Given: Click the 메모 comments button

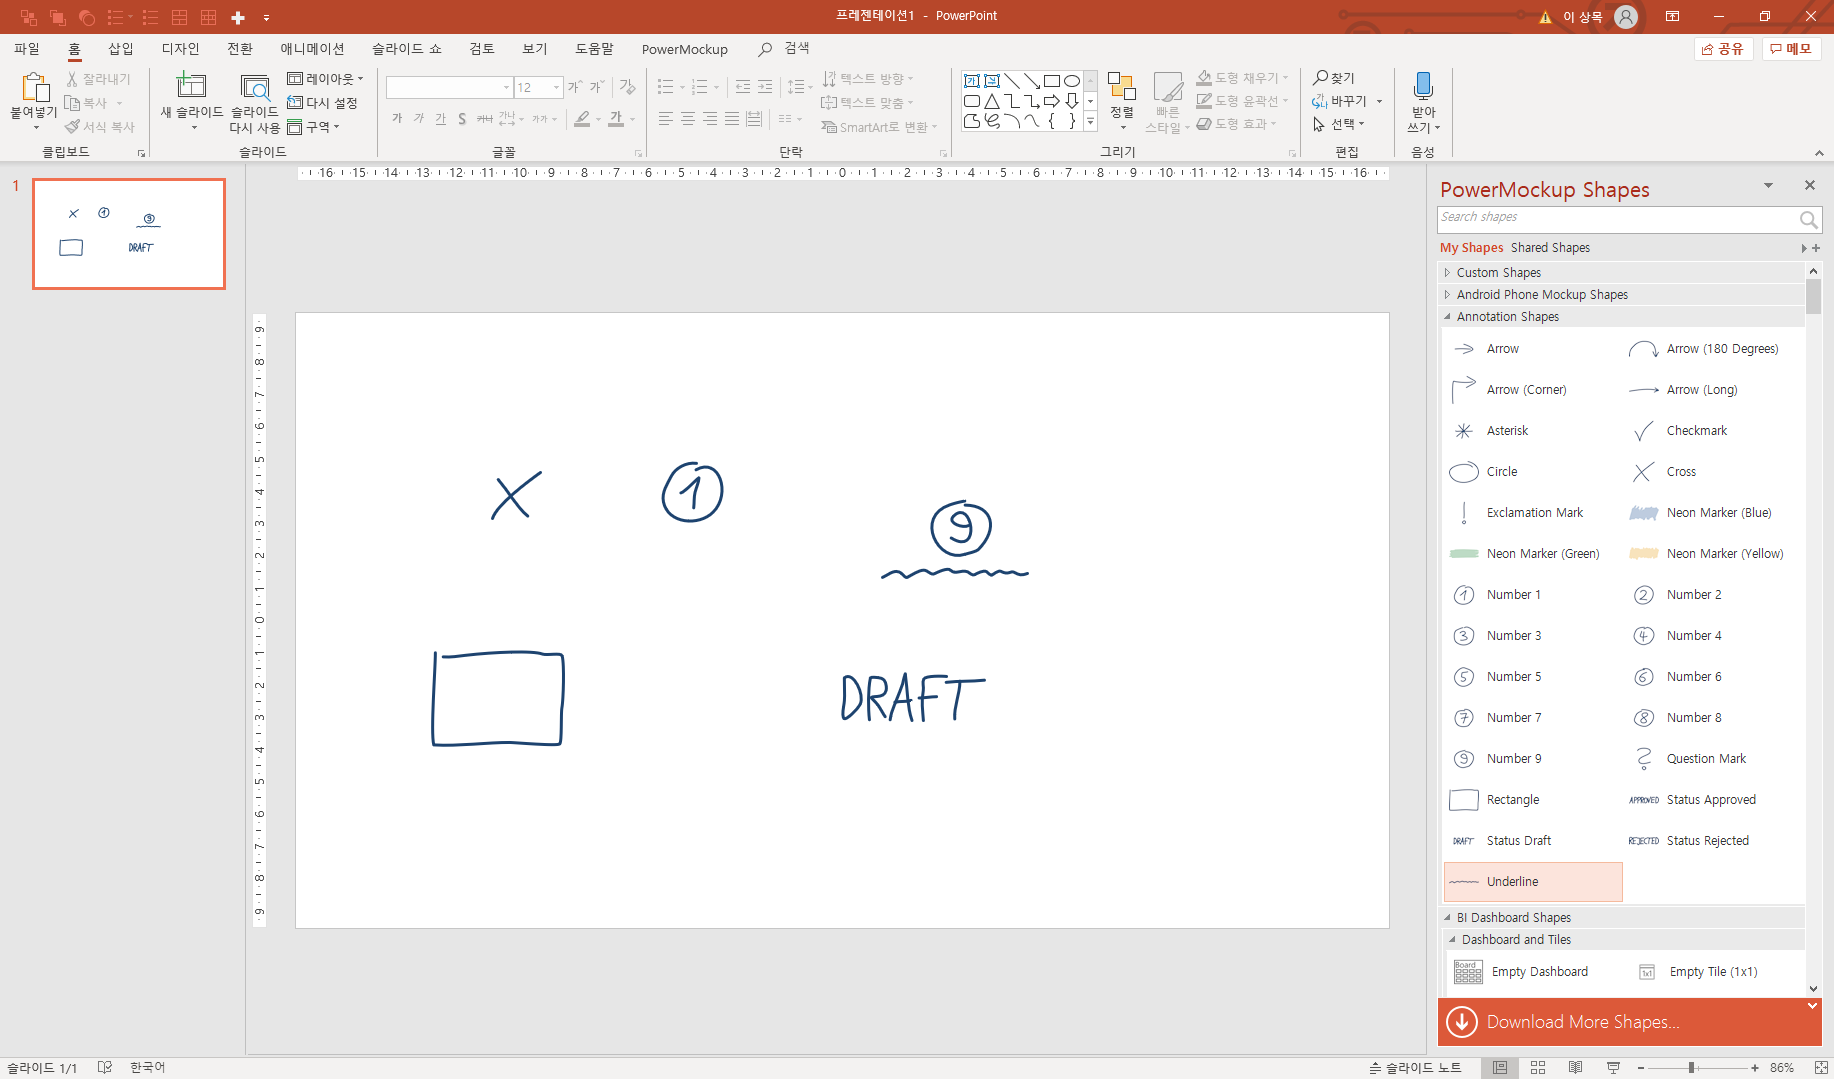Looking at the screenshot, I should [1791, 49].
